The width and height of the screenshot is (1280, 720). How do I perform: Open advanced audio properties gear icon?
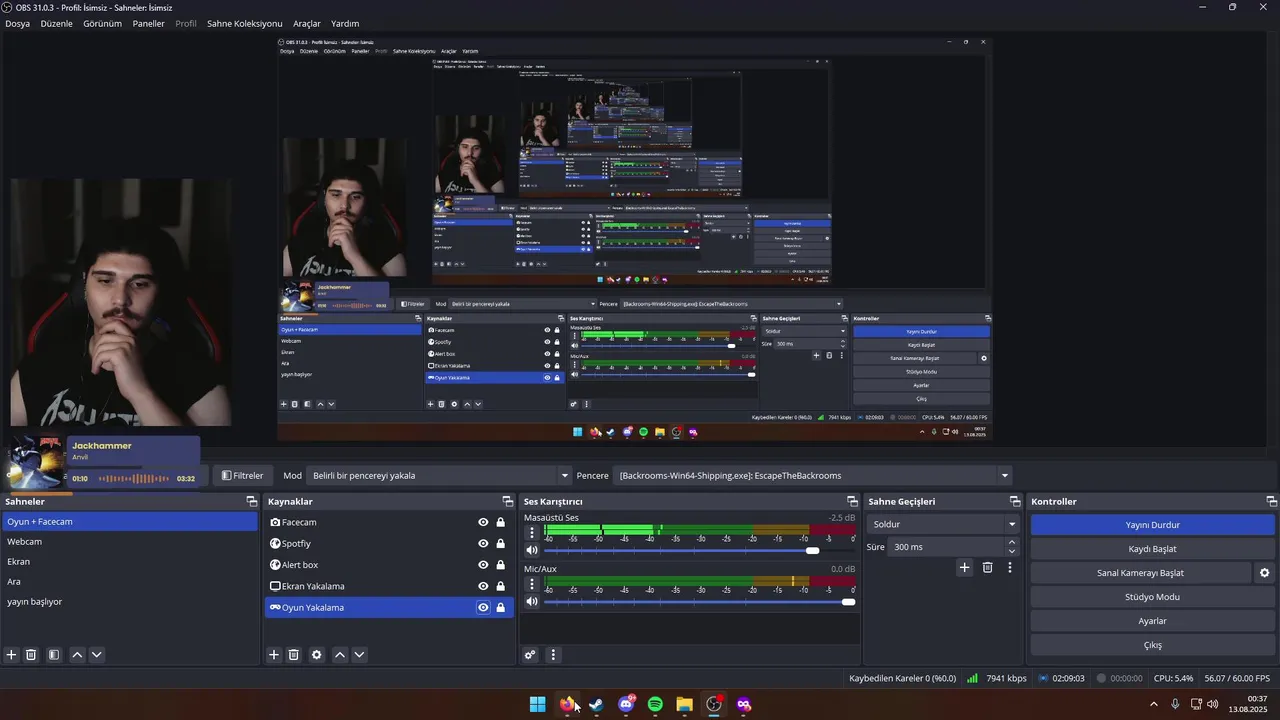(x=530, y=655)
